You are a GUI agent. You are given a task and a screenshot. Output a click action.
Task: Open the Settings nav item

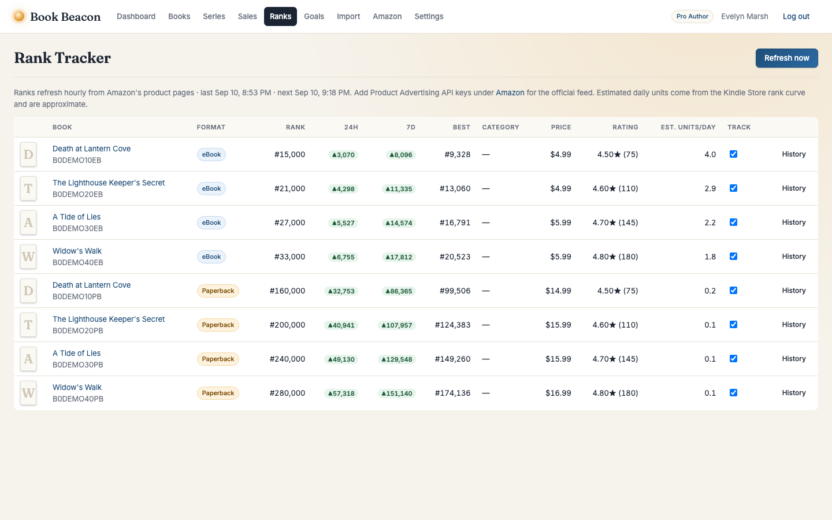tap(429, 16)
